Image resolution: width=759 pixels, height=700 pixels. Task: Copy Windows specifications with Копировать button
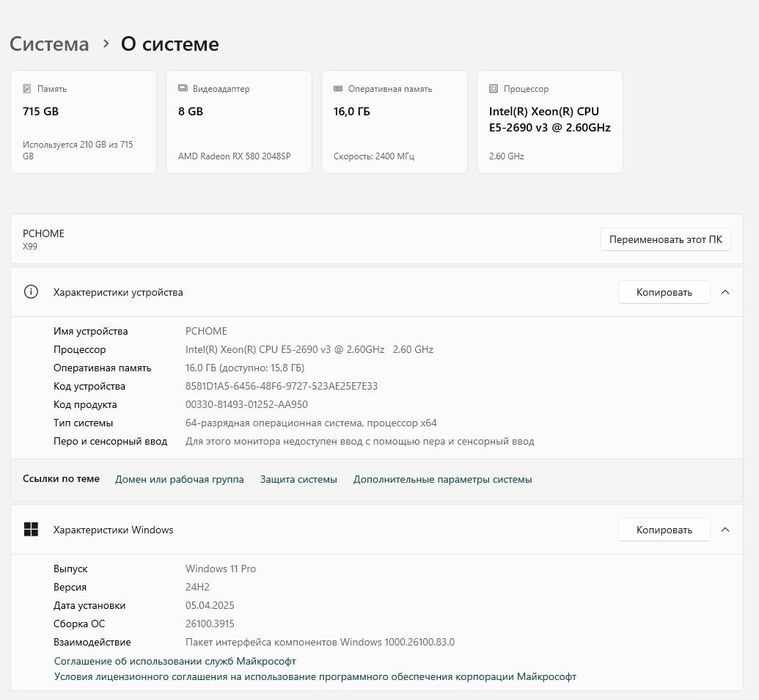click(x=664, y=530)
